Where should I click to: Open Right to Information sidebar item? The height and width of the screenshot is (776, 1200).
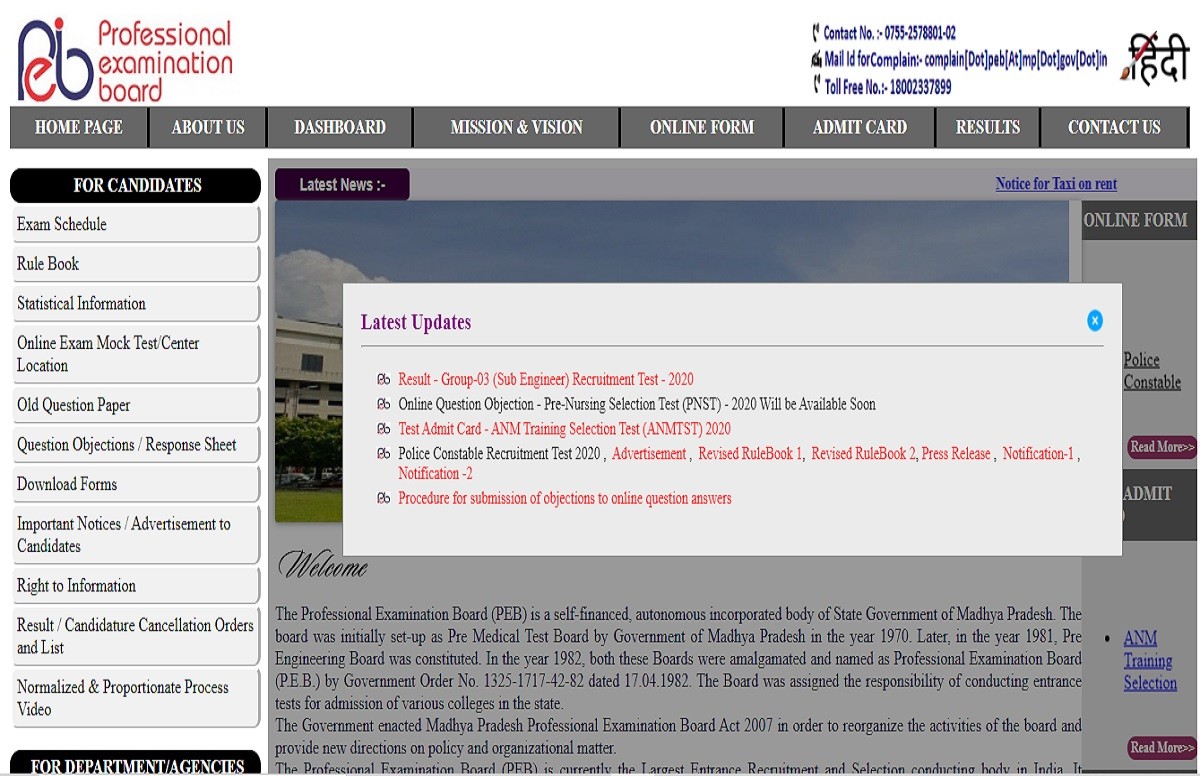coord(76,586)
